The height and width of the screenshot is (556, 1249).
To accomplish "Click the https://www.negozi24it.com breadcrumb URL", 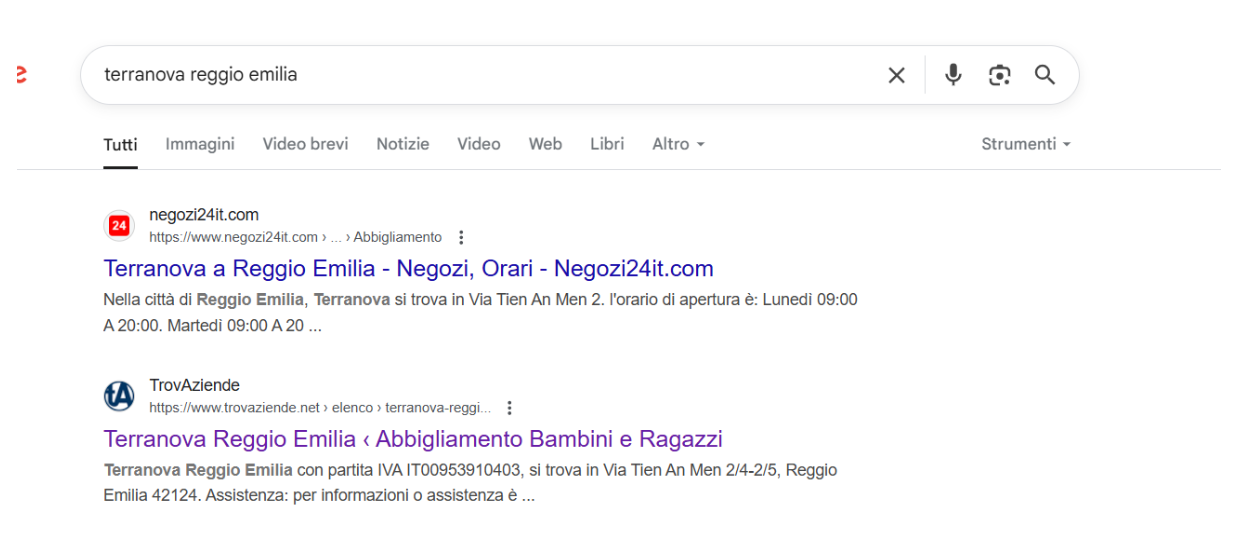I will (295, 238).
